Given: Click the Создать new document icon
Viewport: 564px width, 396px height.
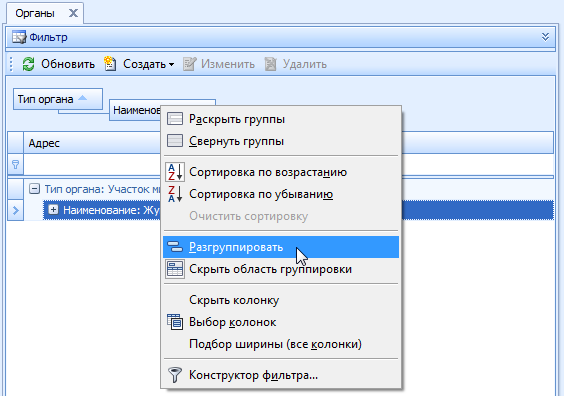Looking at the screenshot, I should coord(110,64).
